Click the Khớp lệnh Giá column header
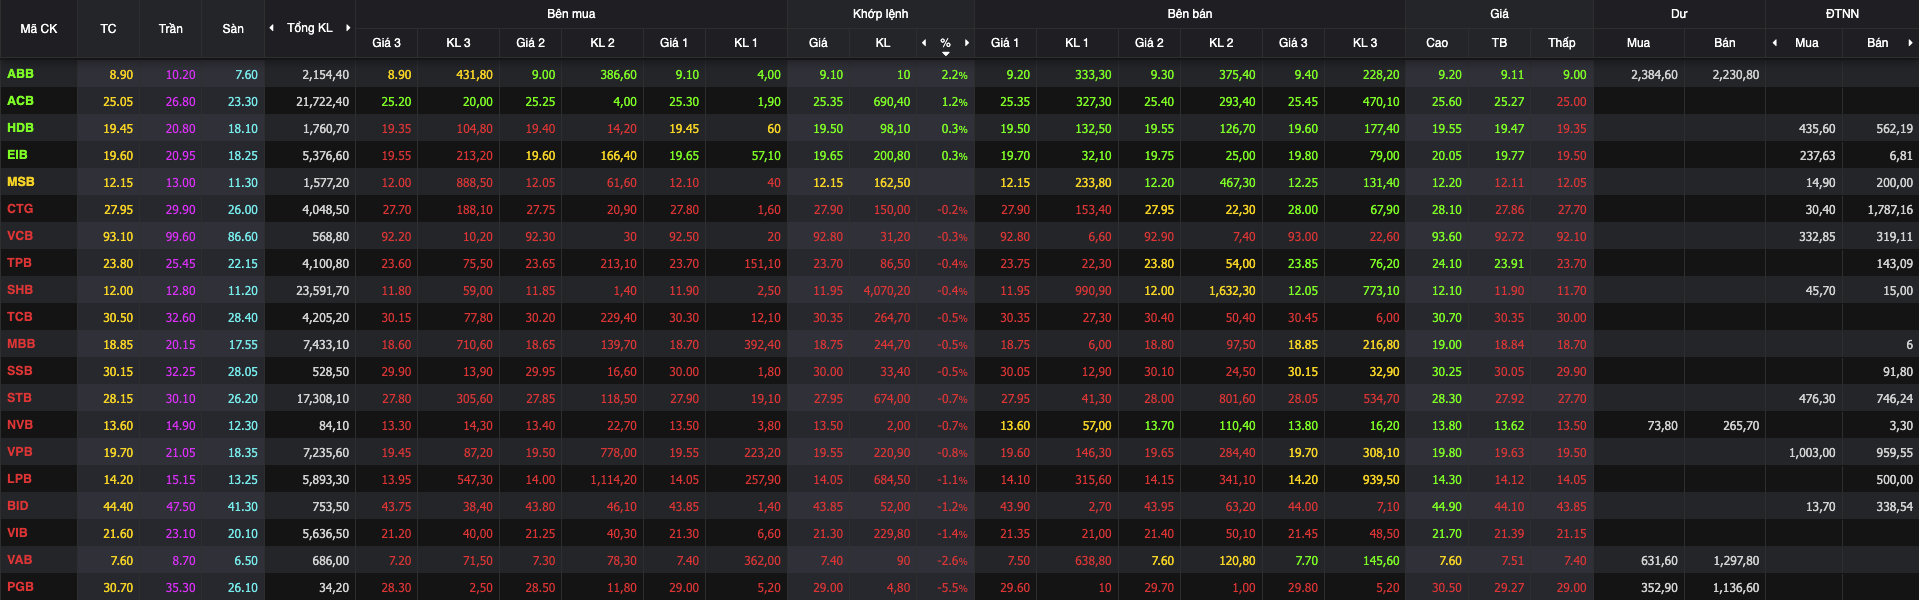The image size is (1919, 600). coord(818,43)
